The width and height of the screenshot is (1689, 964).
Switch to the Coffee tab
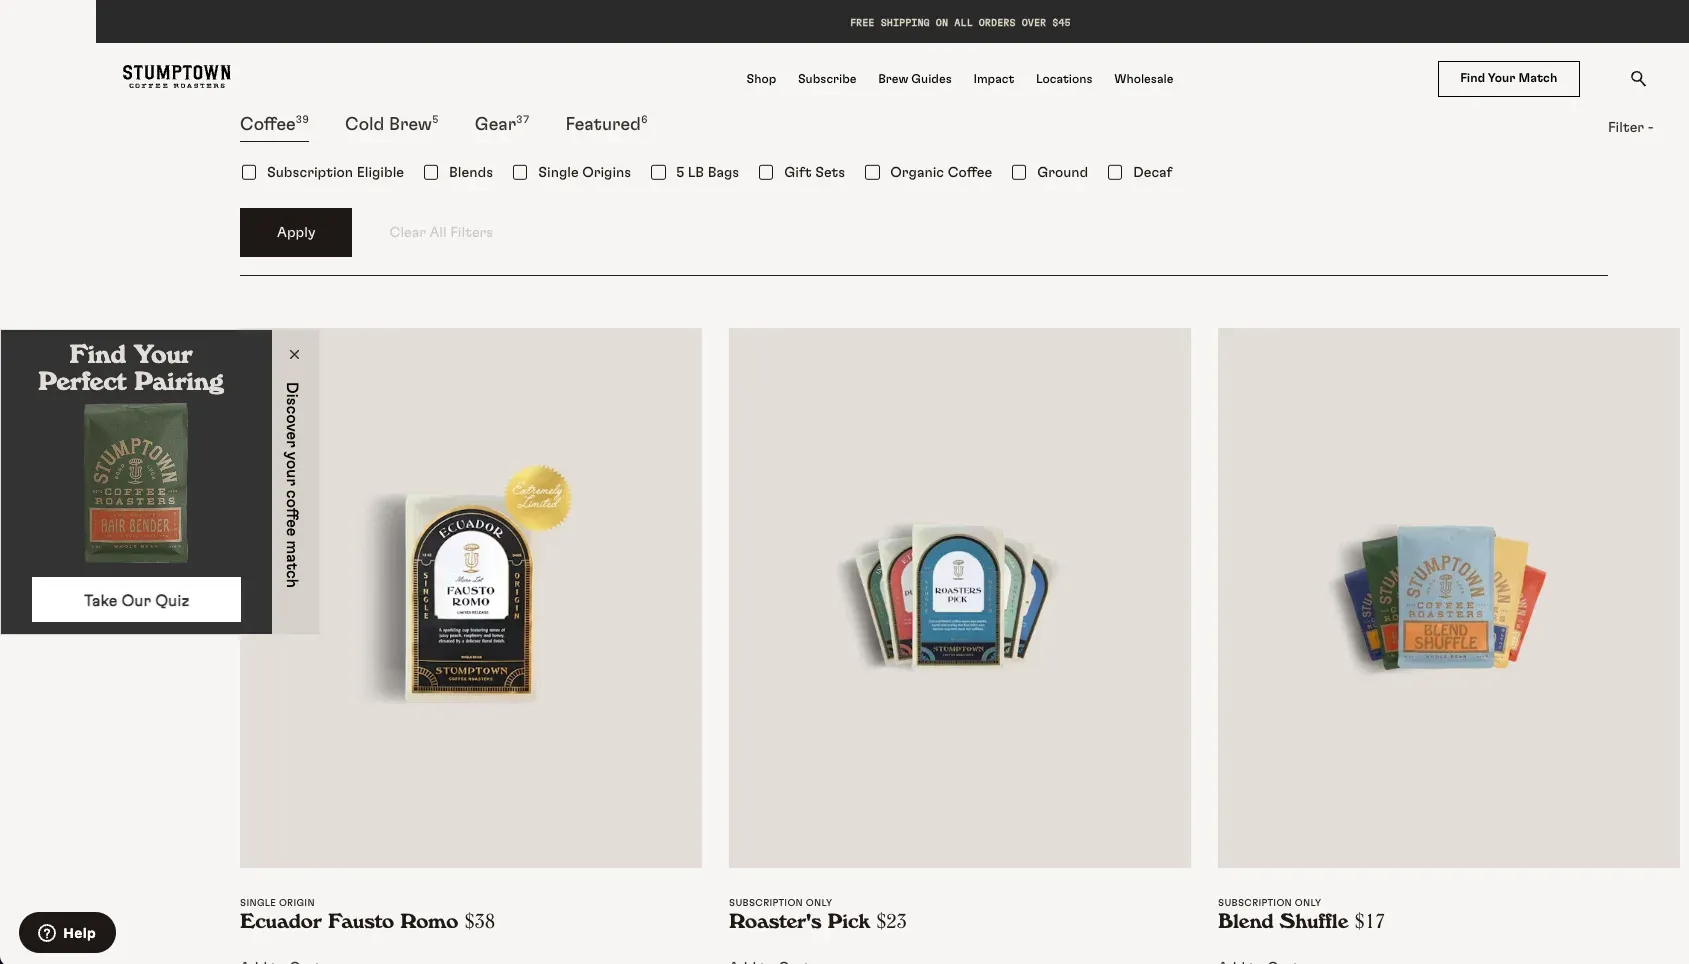[274, 124]
